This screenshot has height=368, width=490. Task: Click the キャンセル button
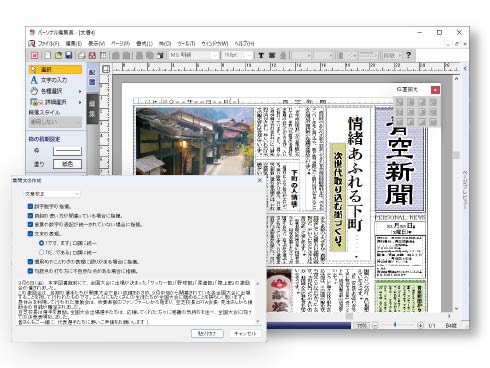[245, 333]
